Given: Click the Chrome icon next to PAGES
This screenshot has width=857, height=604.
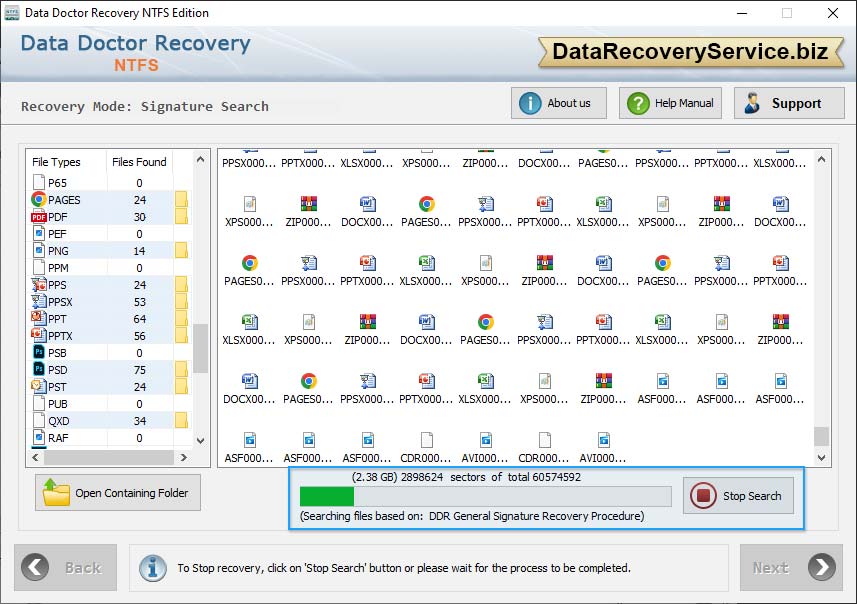Looking at the screenshot, I should pos(39,200).
